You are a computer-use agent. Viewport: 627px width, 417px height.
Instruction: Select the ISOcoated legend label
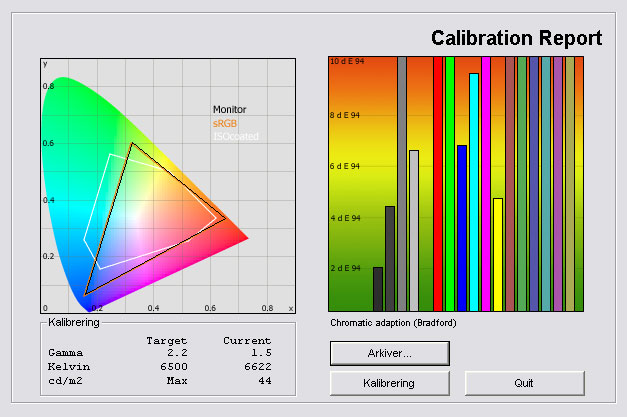click(x=236, y=136)
